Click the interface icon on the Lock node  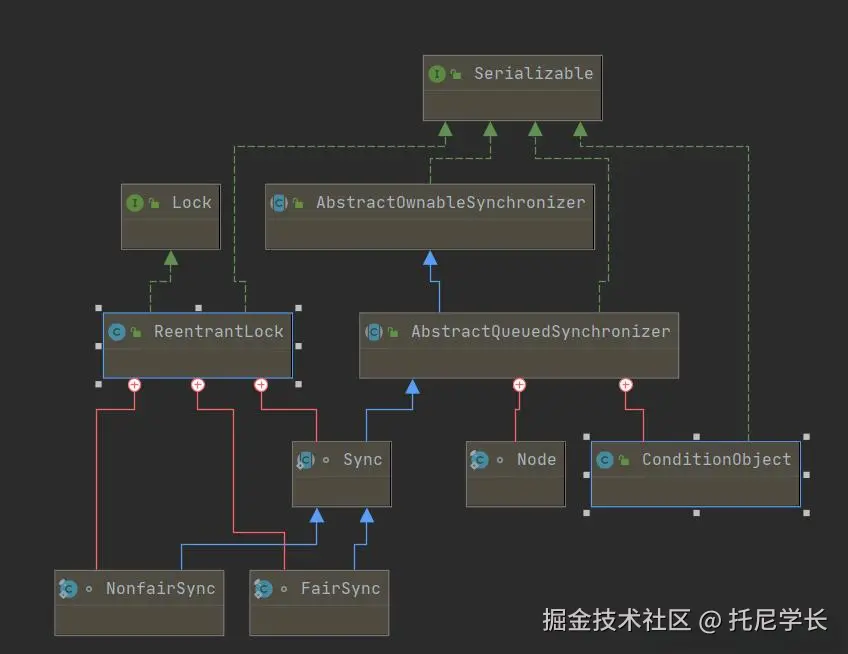pyautogui.click(x=134, y=202)
